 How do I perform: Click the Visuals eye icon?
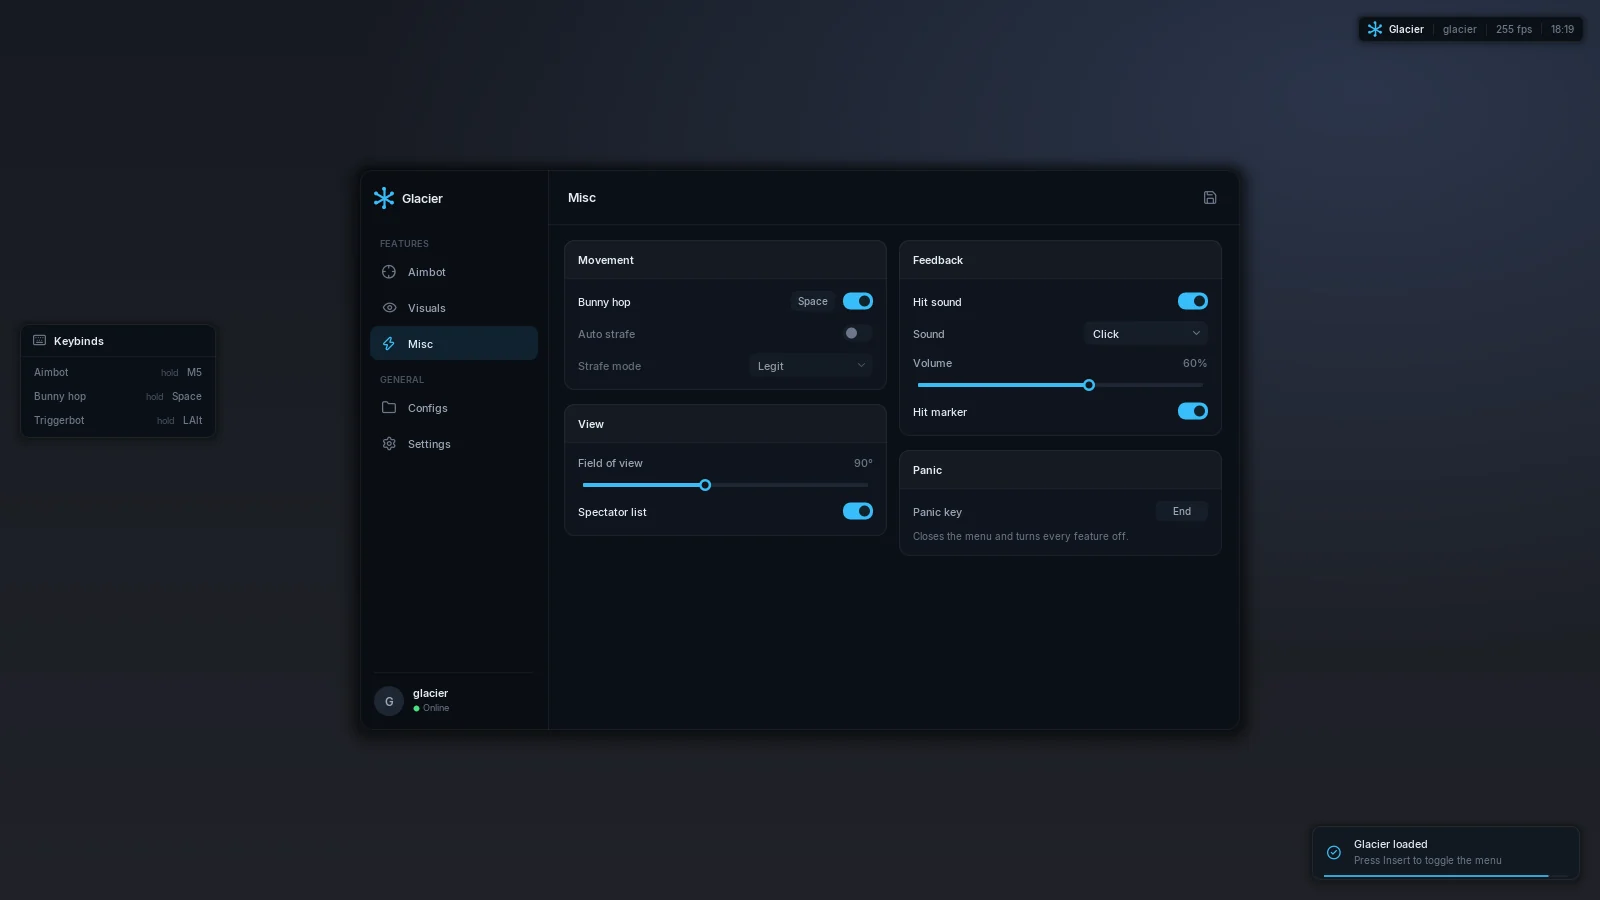389,308
